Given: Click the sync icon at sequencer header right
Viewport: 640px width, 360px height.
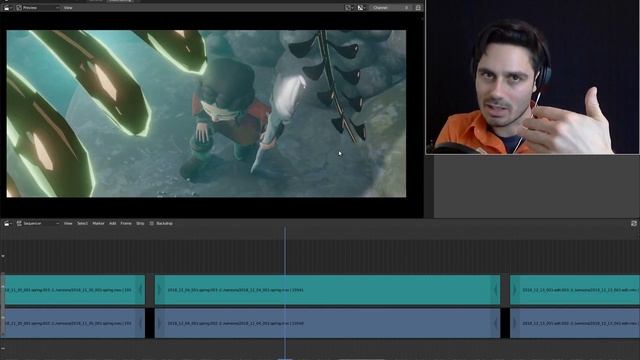Looking at the screenshot, I should 633,223.
